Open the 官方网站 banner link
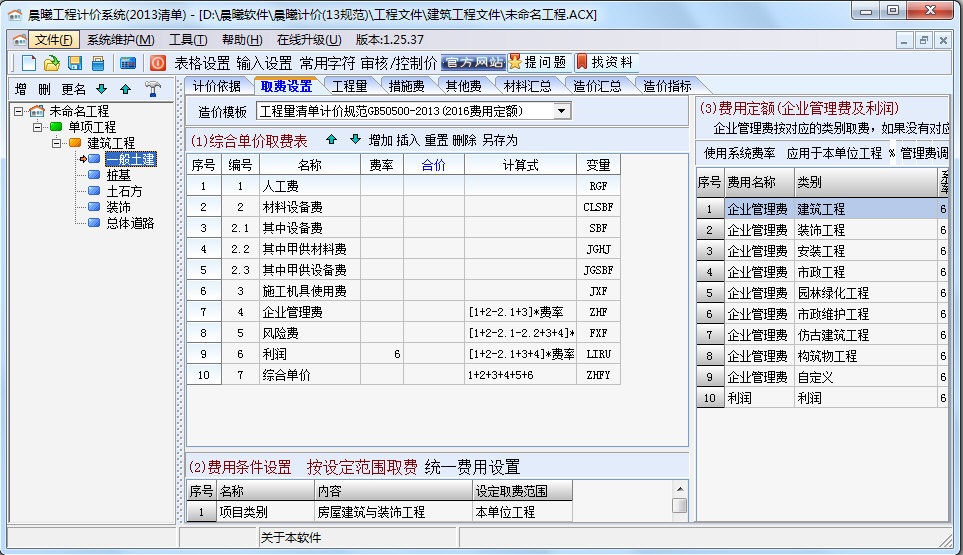The height and width of the screenshot is (555, 963). tap(474, 62)
